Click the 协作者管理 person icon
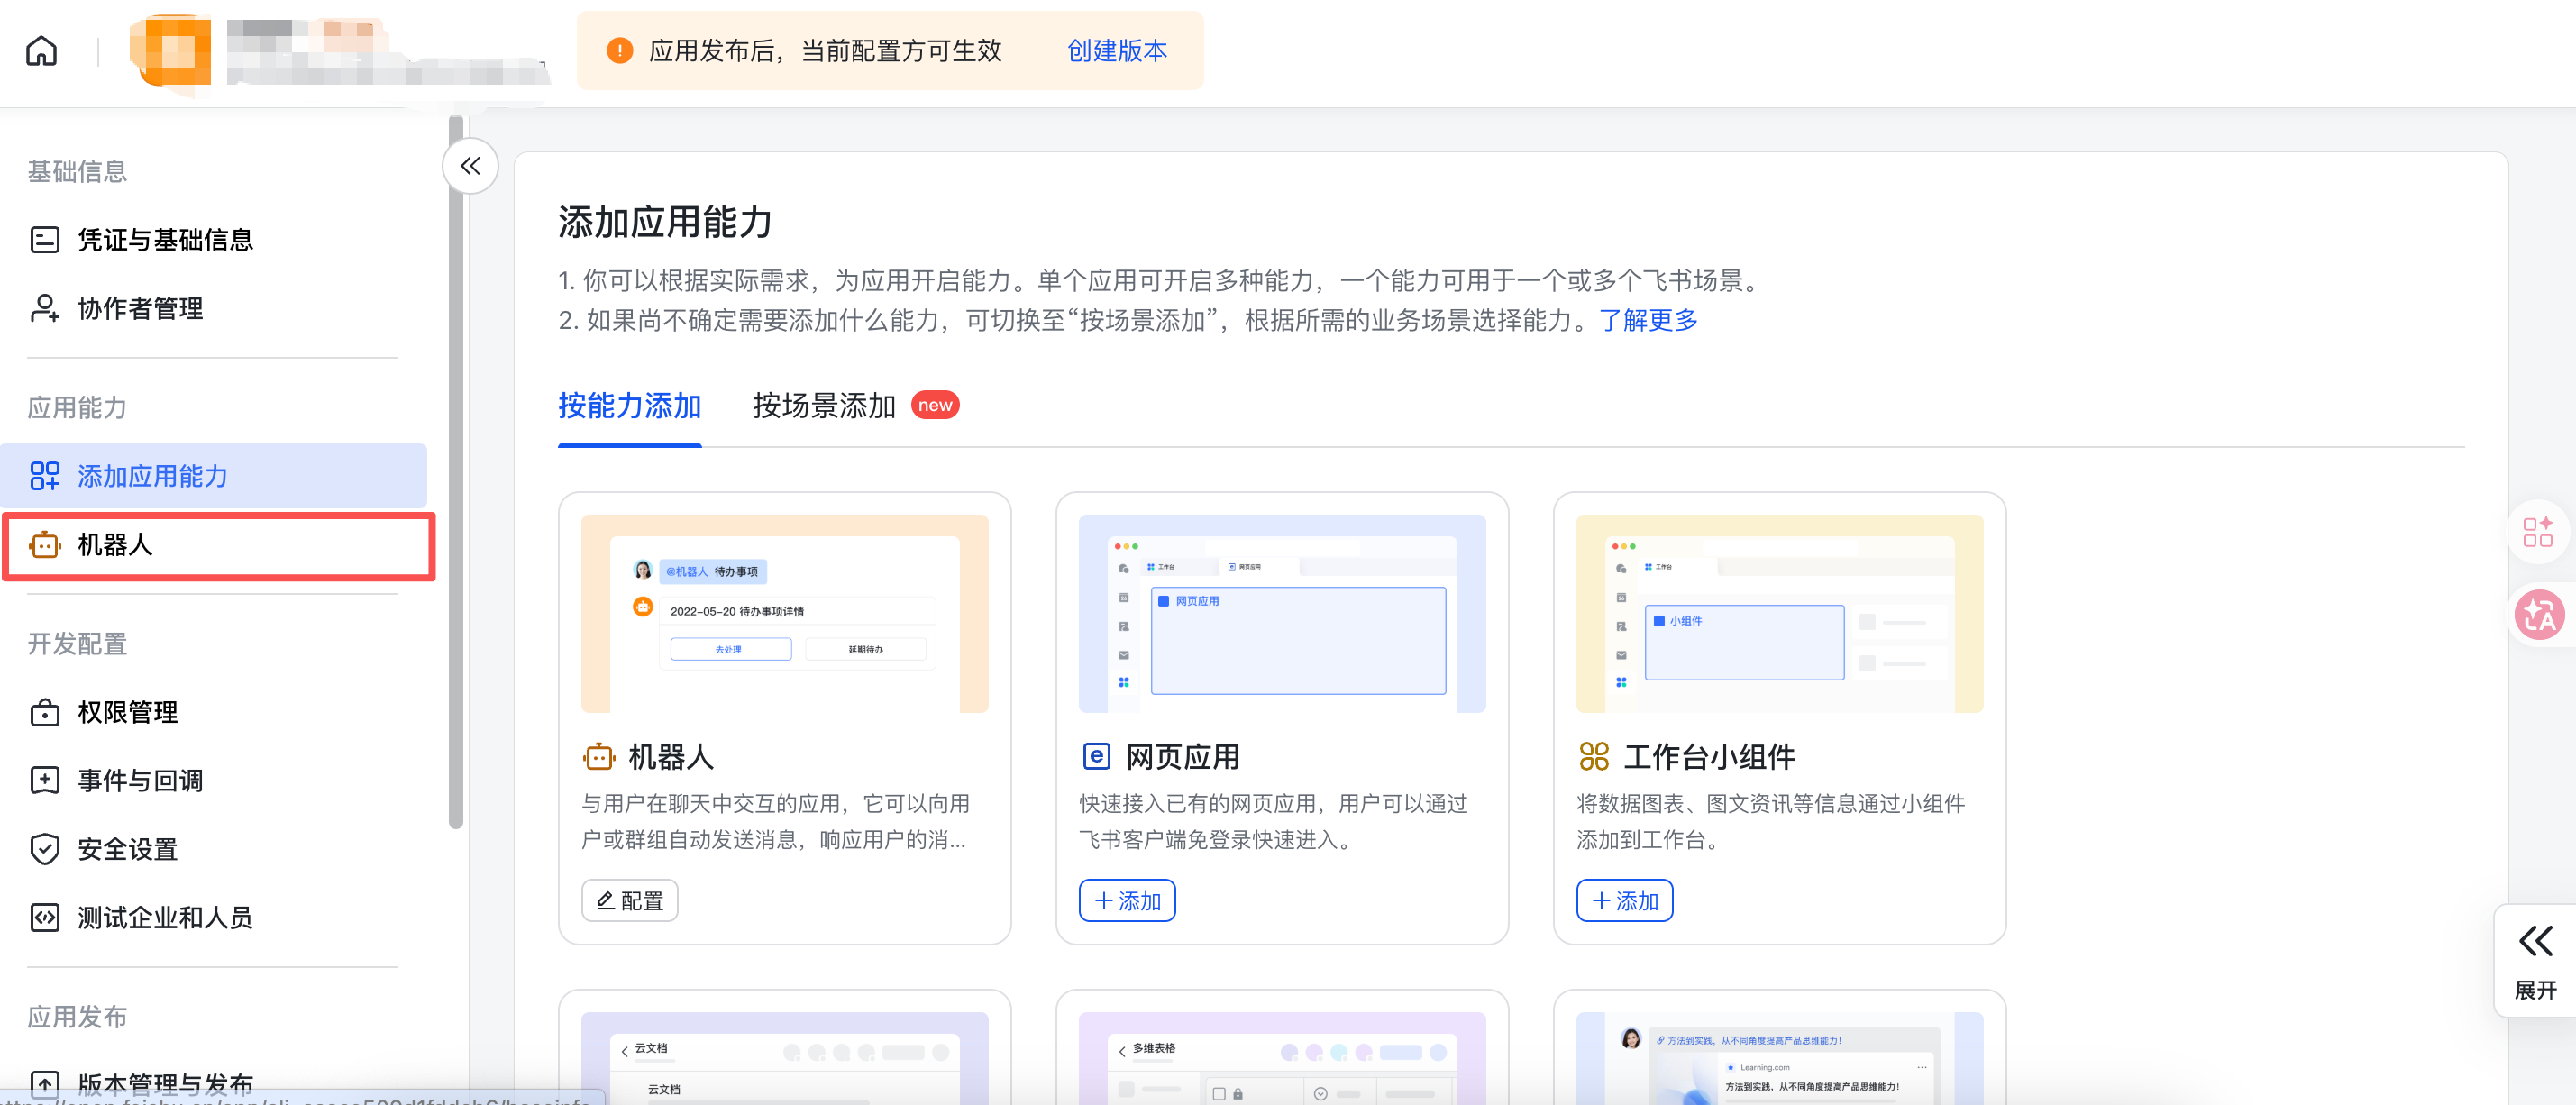Image resolution: width=2576 pixels, height=1105 pixels. [44, 308]
